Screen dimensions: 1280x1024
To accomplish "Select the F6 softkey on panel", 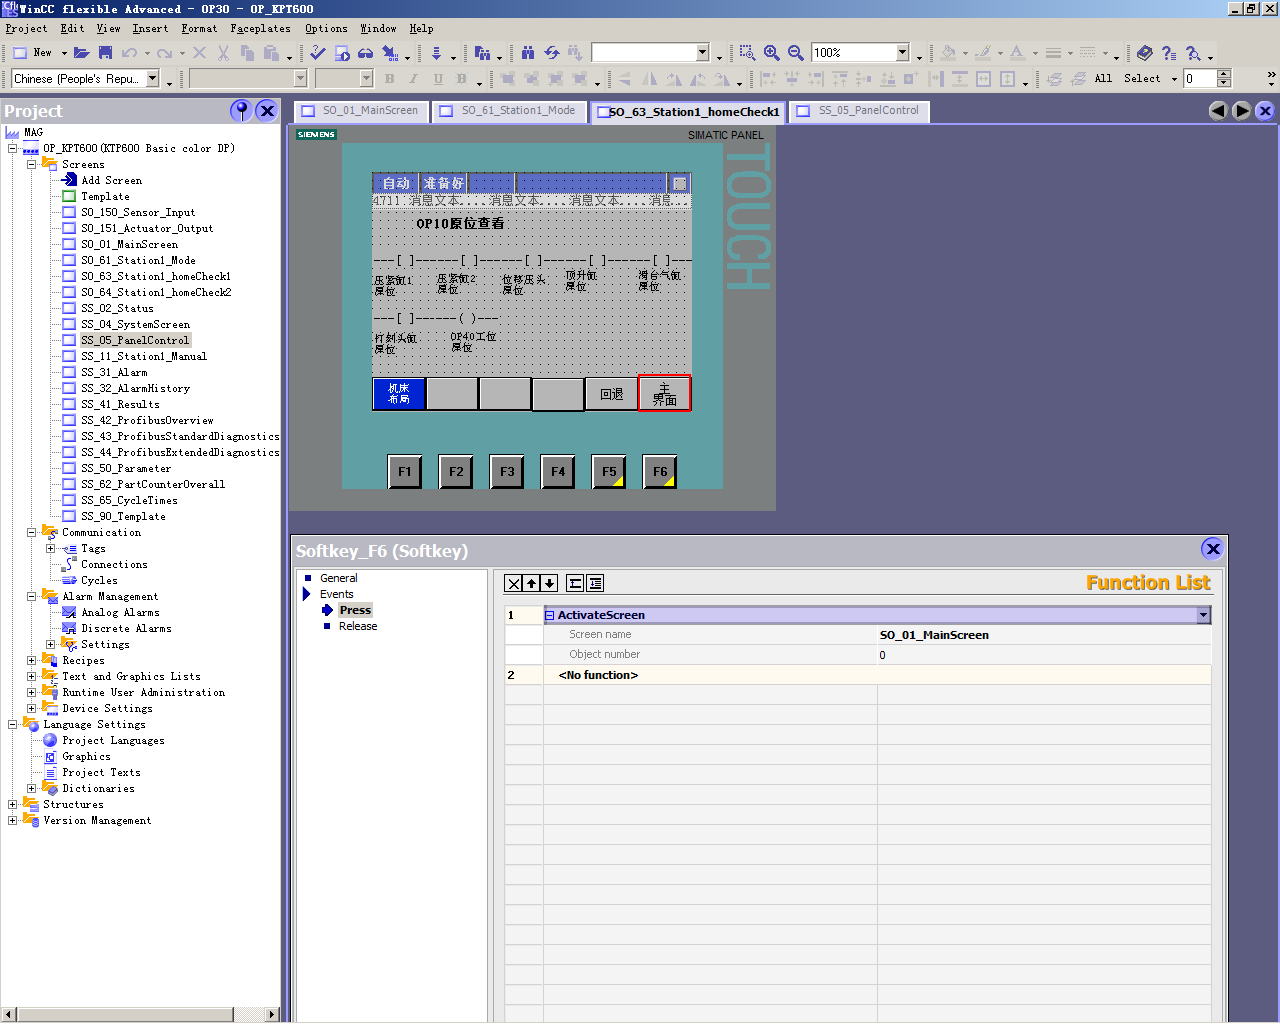I will point(660,471).
